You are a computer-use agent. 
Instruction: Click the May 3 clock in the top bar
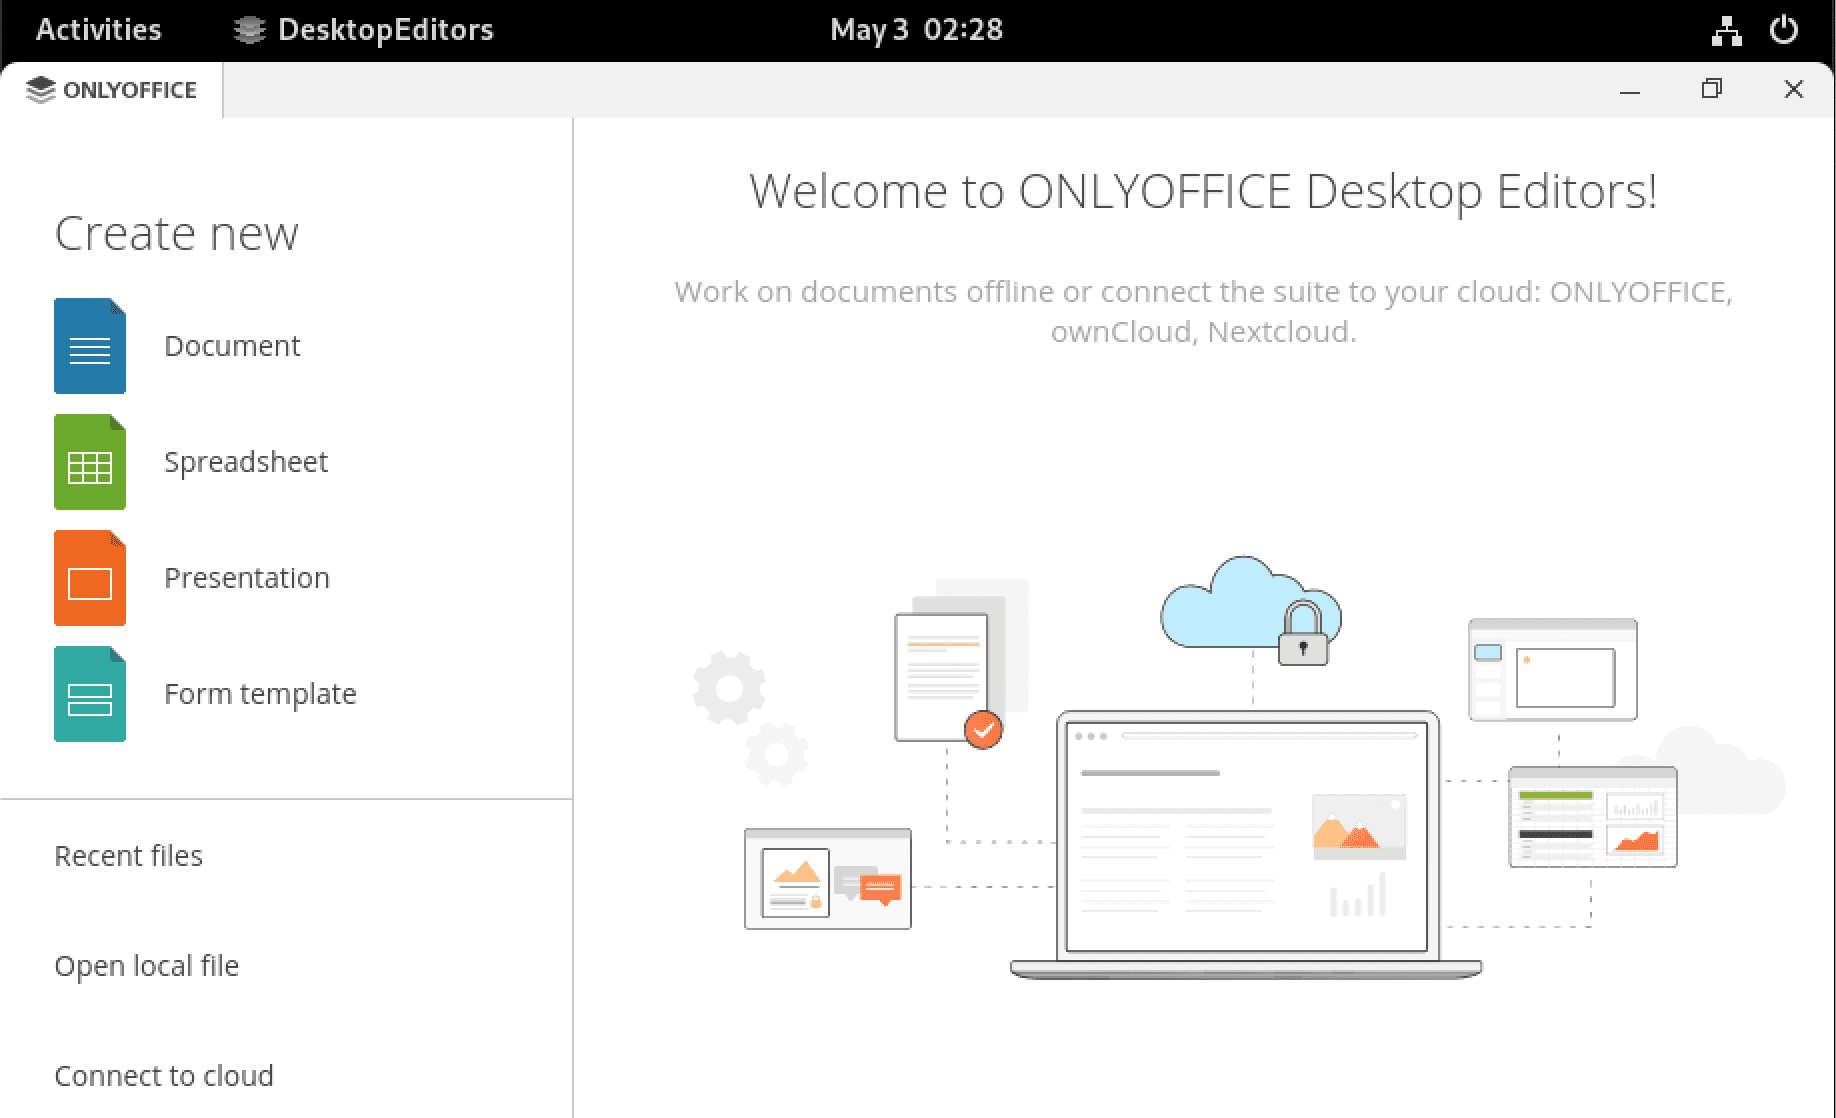pyautogui.click(x=916, y=29)
